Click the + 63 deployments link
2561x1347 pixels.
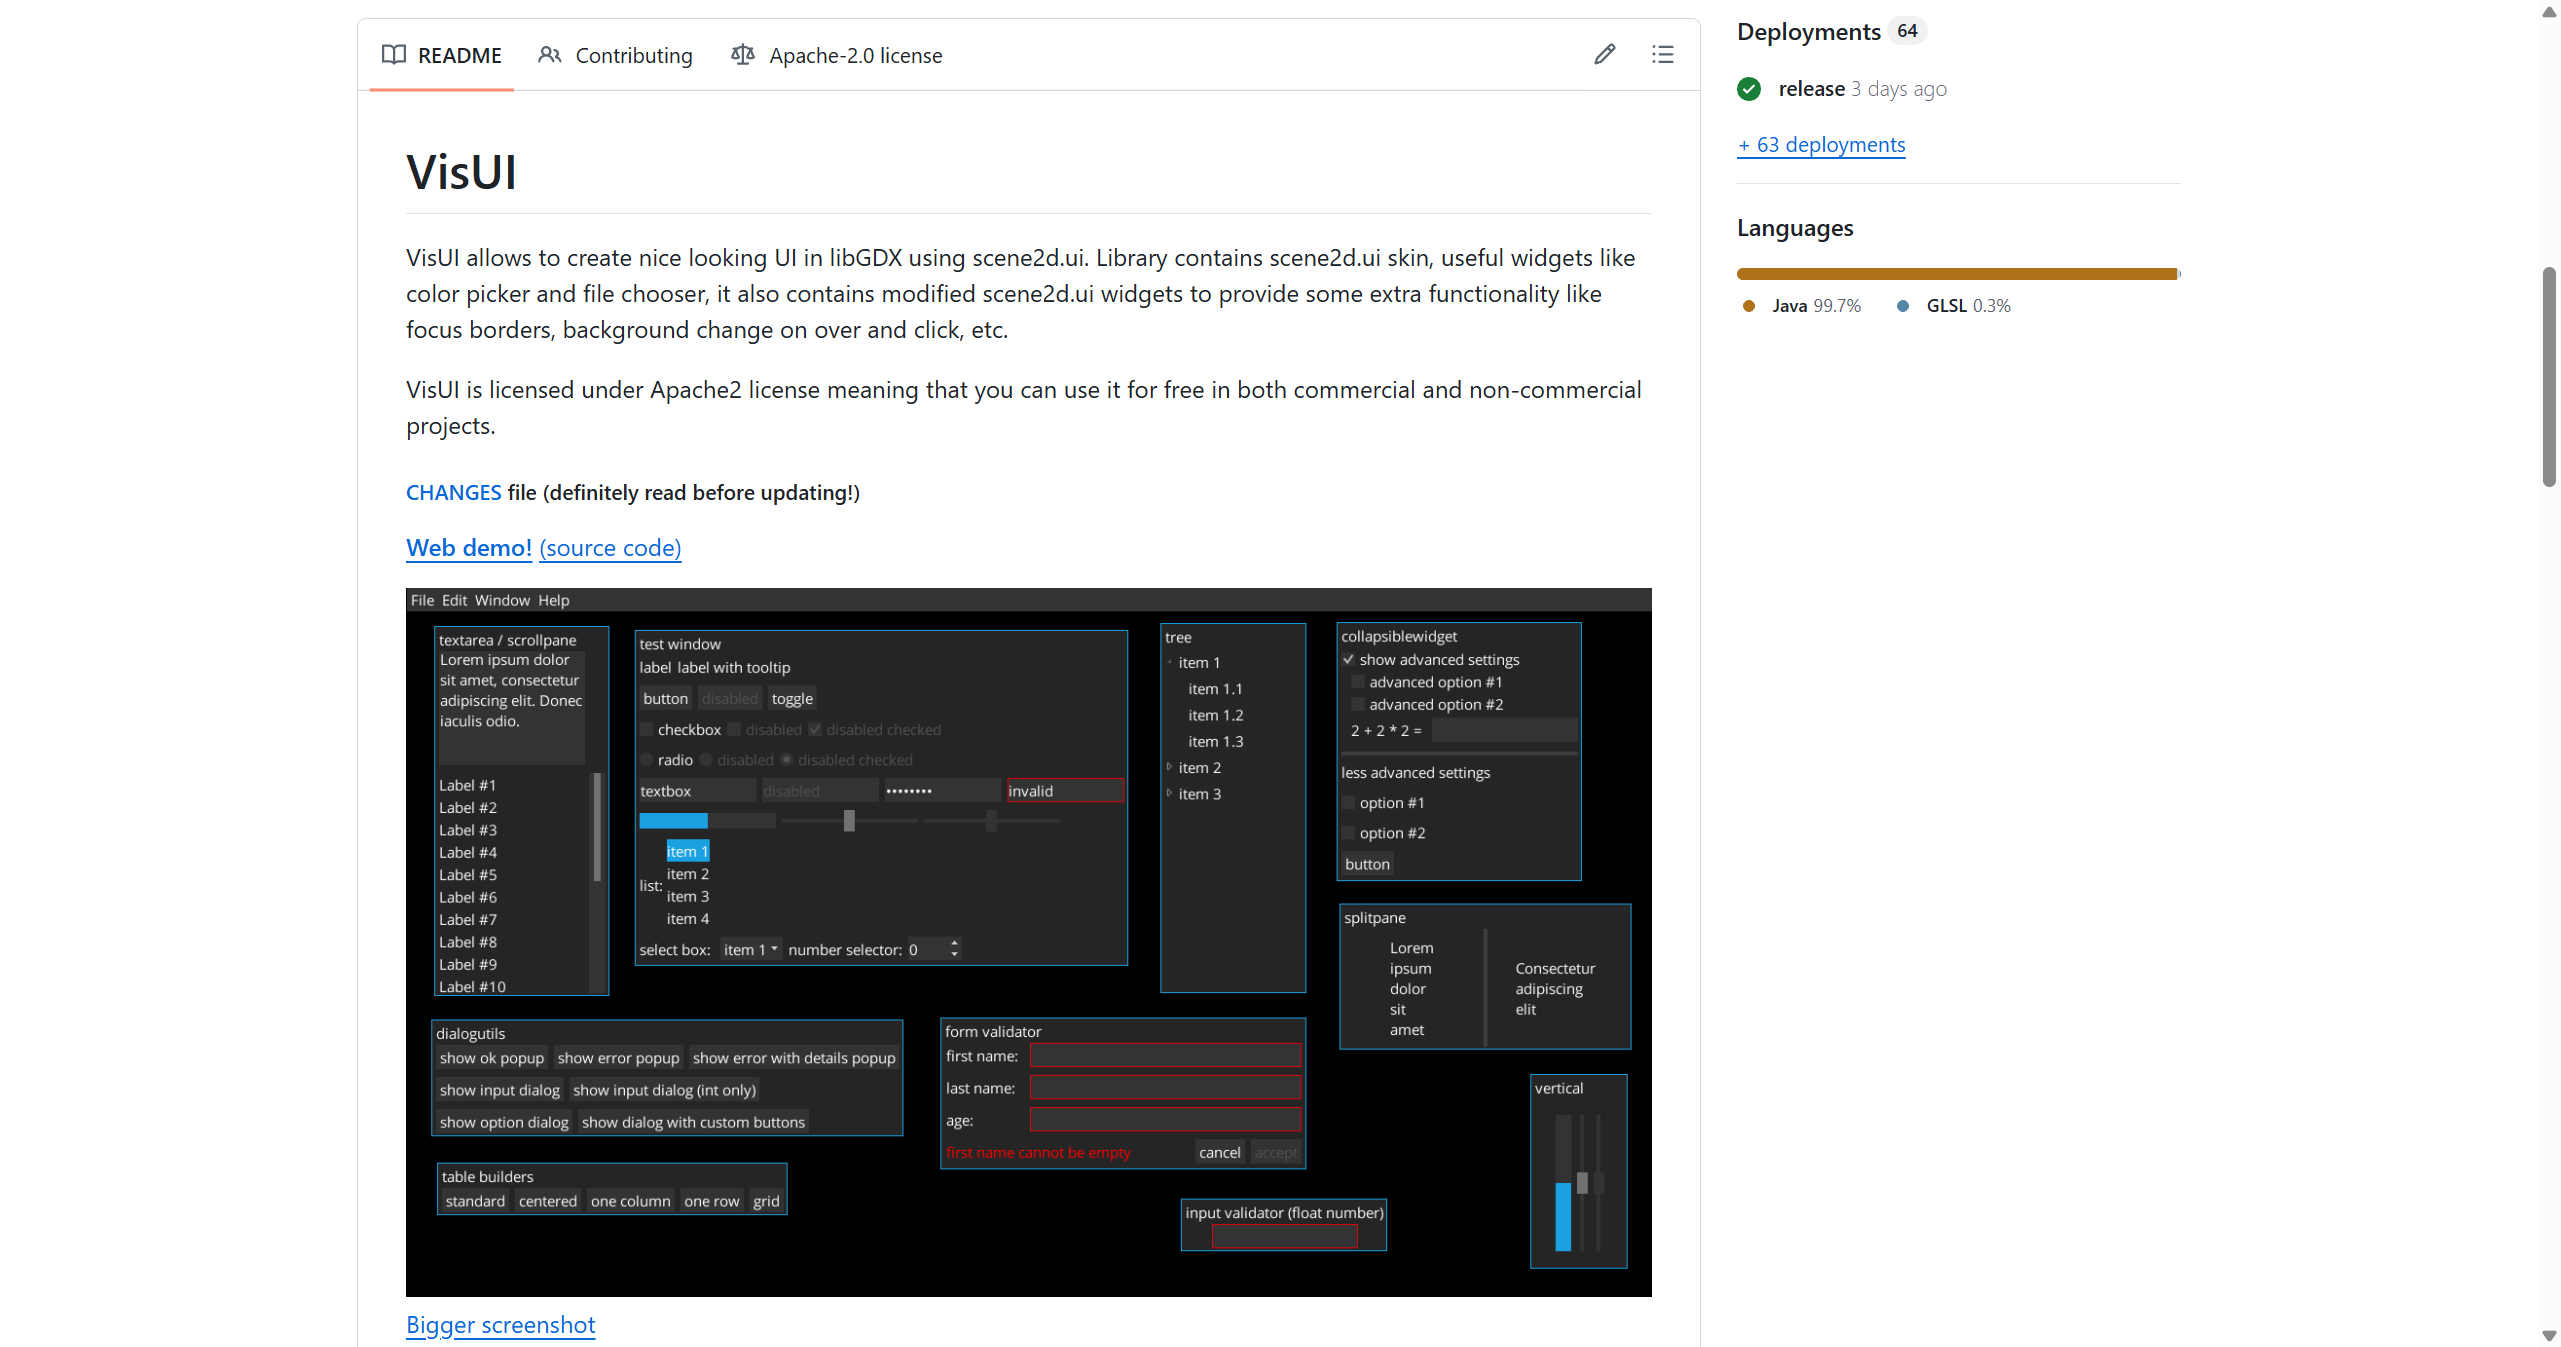[x=1821, y=145]
